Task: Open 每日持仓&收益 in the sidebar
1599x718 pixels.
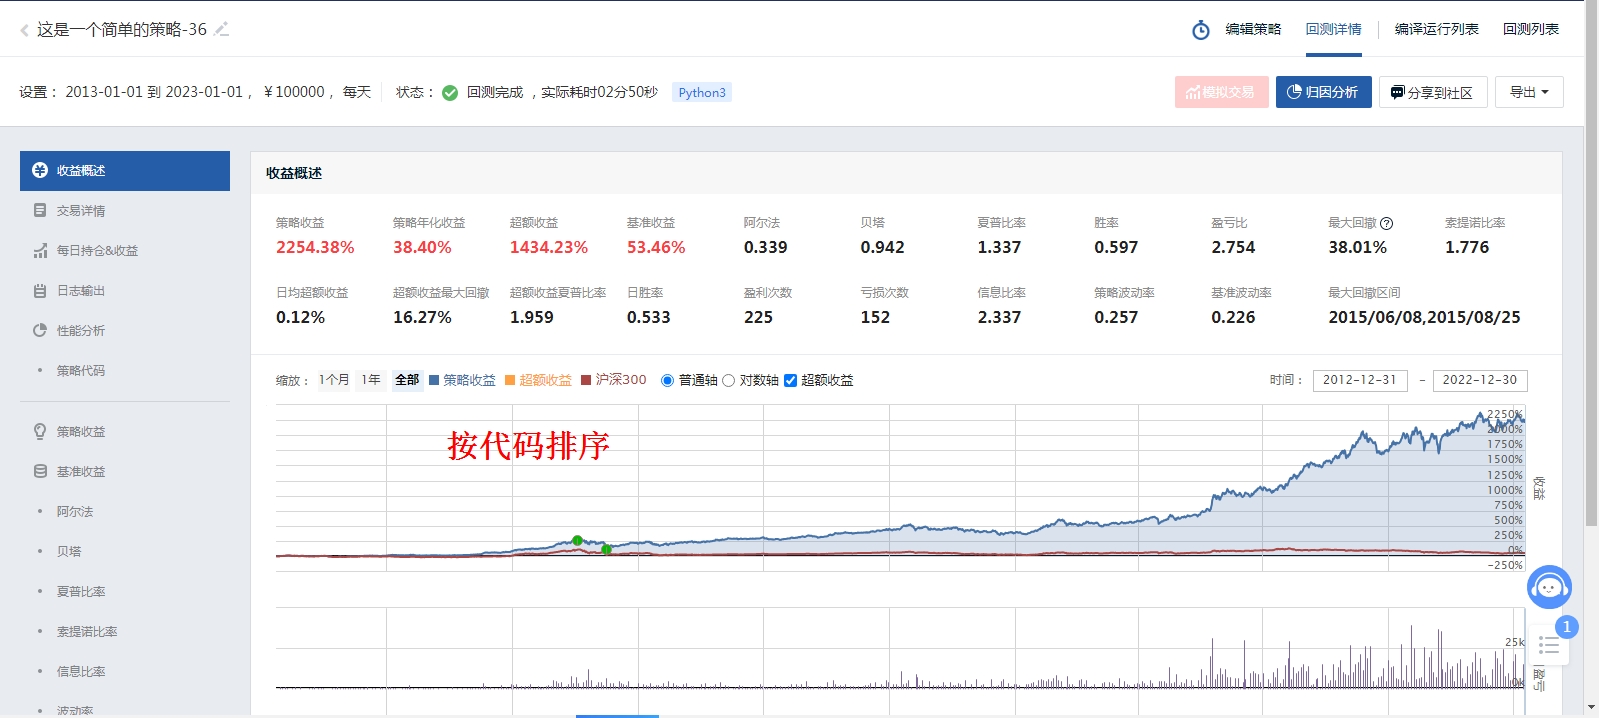Action: pos(97,251)
